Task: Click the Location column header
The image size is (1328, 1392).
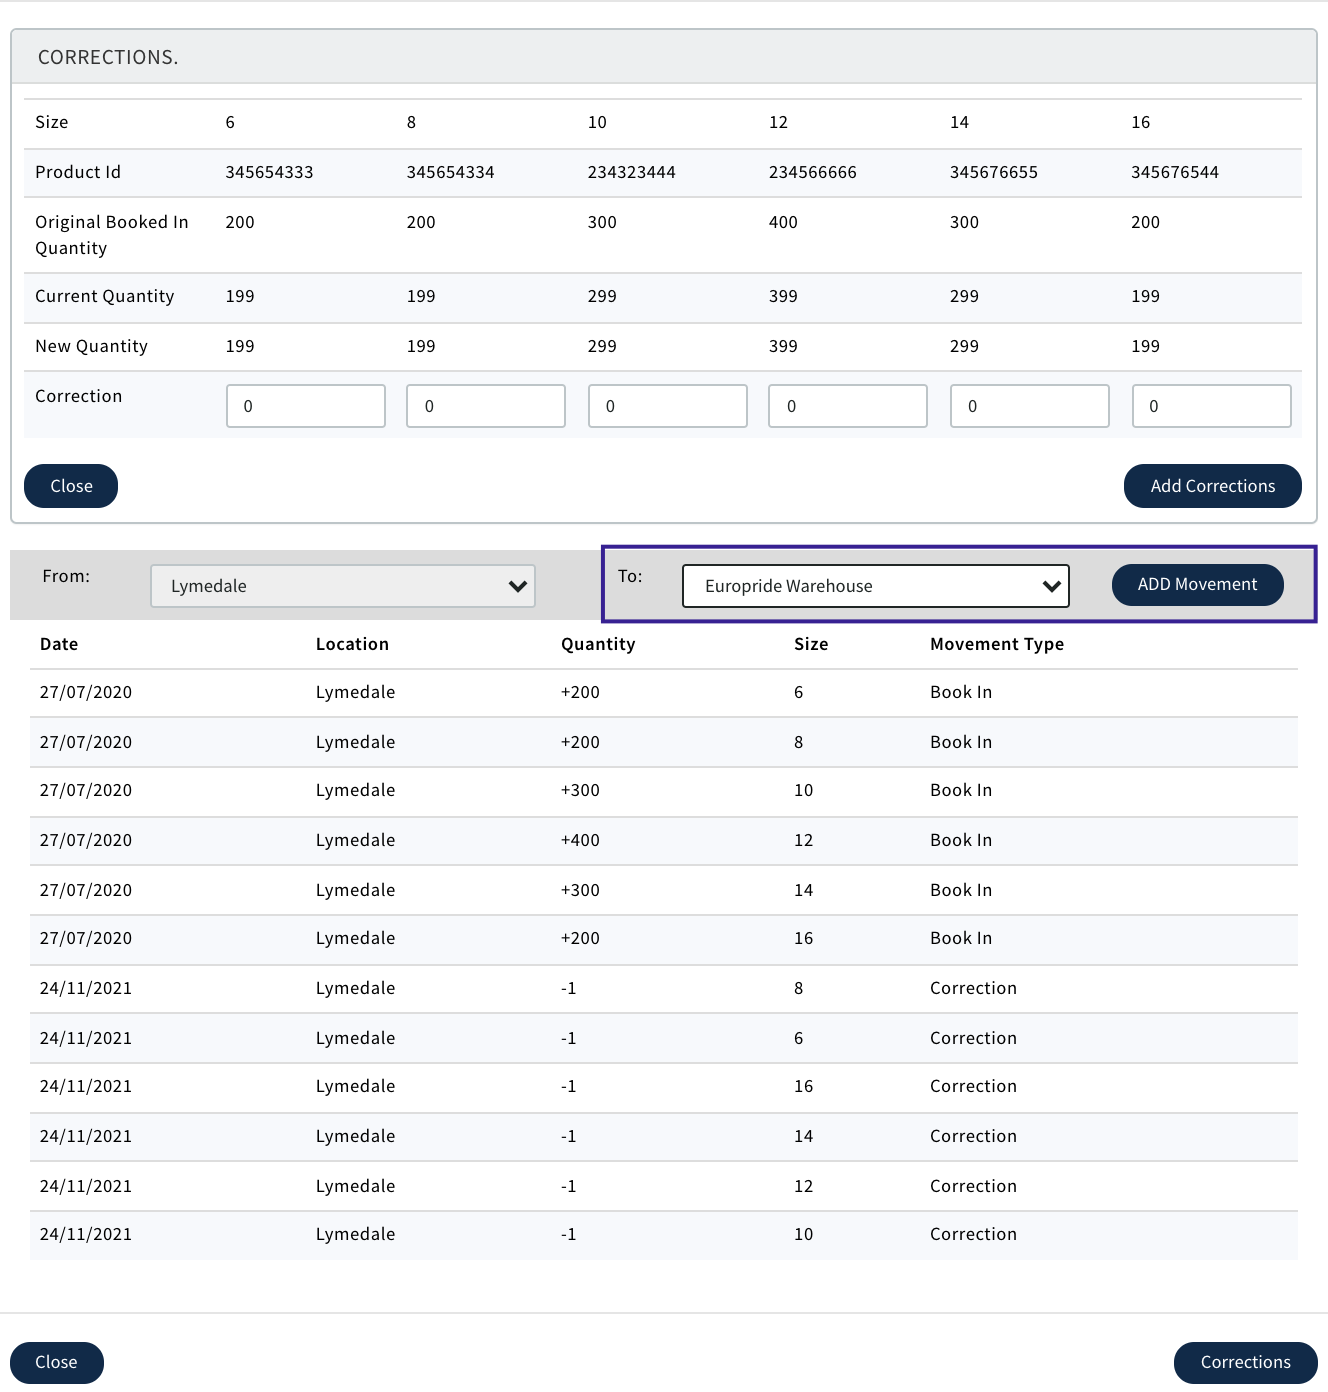Action: point(352,644)
